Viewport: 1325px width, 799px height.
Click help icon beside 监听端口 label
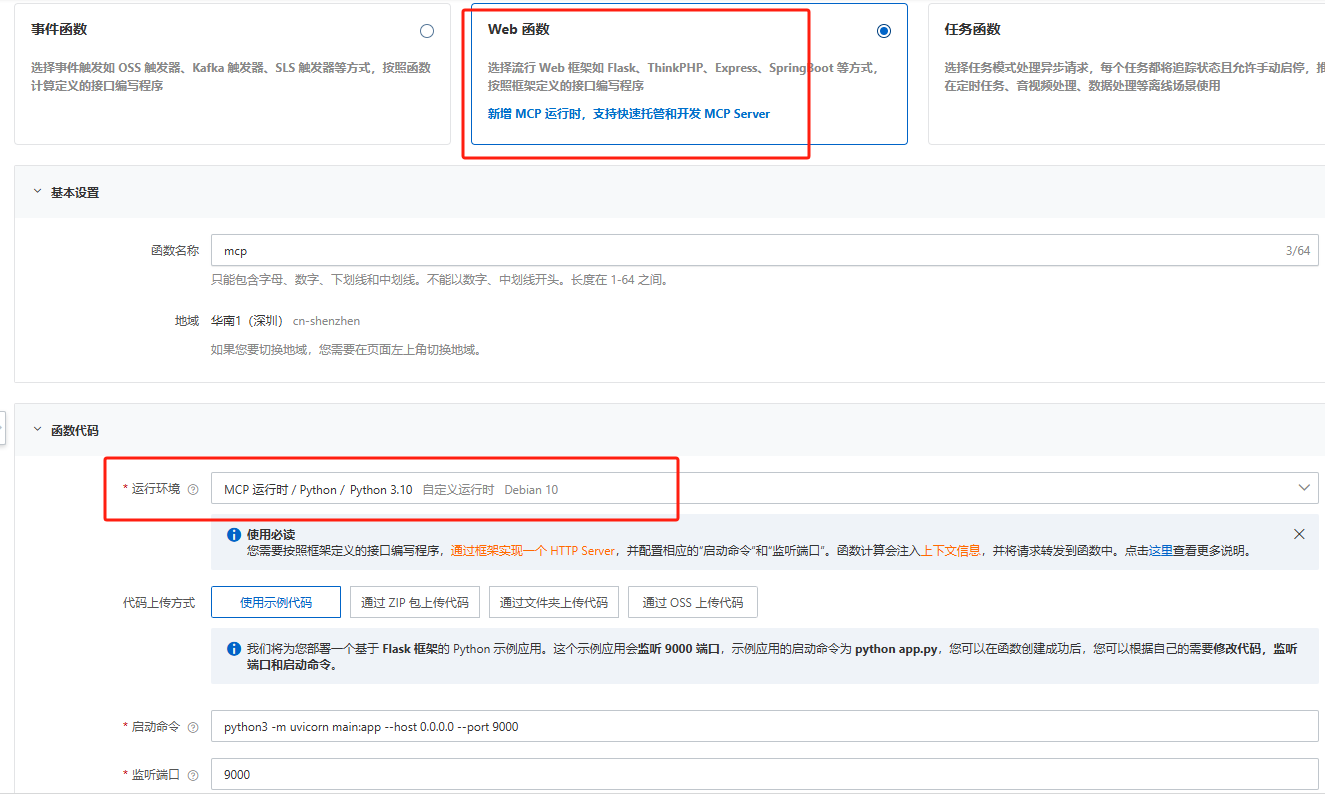(193, 775)
